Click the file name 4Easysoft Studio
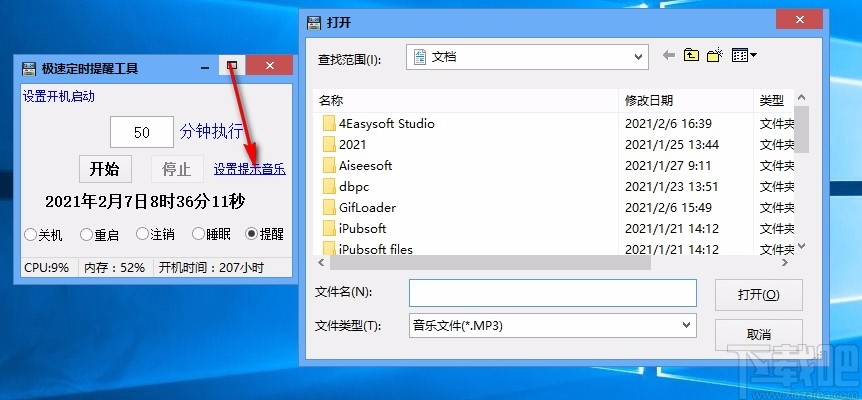862x400 pixels. pos(387,124)
